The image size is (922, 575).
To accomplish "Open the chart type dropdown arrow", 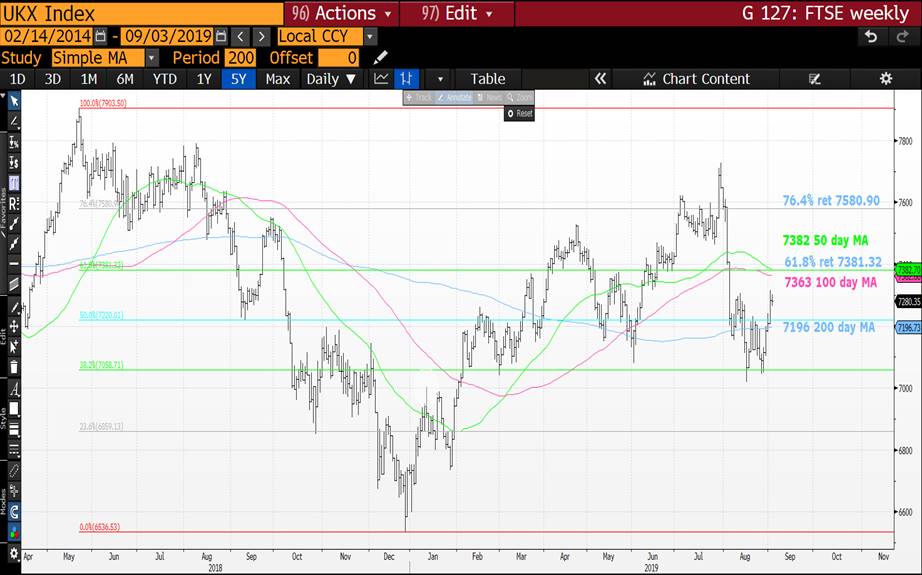I will [x=440, y=79].
